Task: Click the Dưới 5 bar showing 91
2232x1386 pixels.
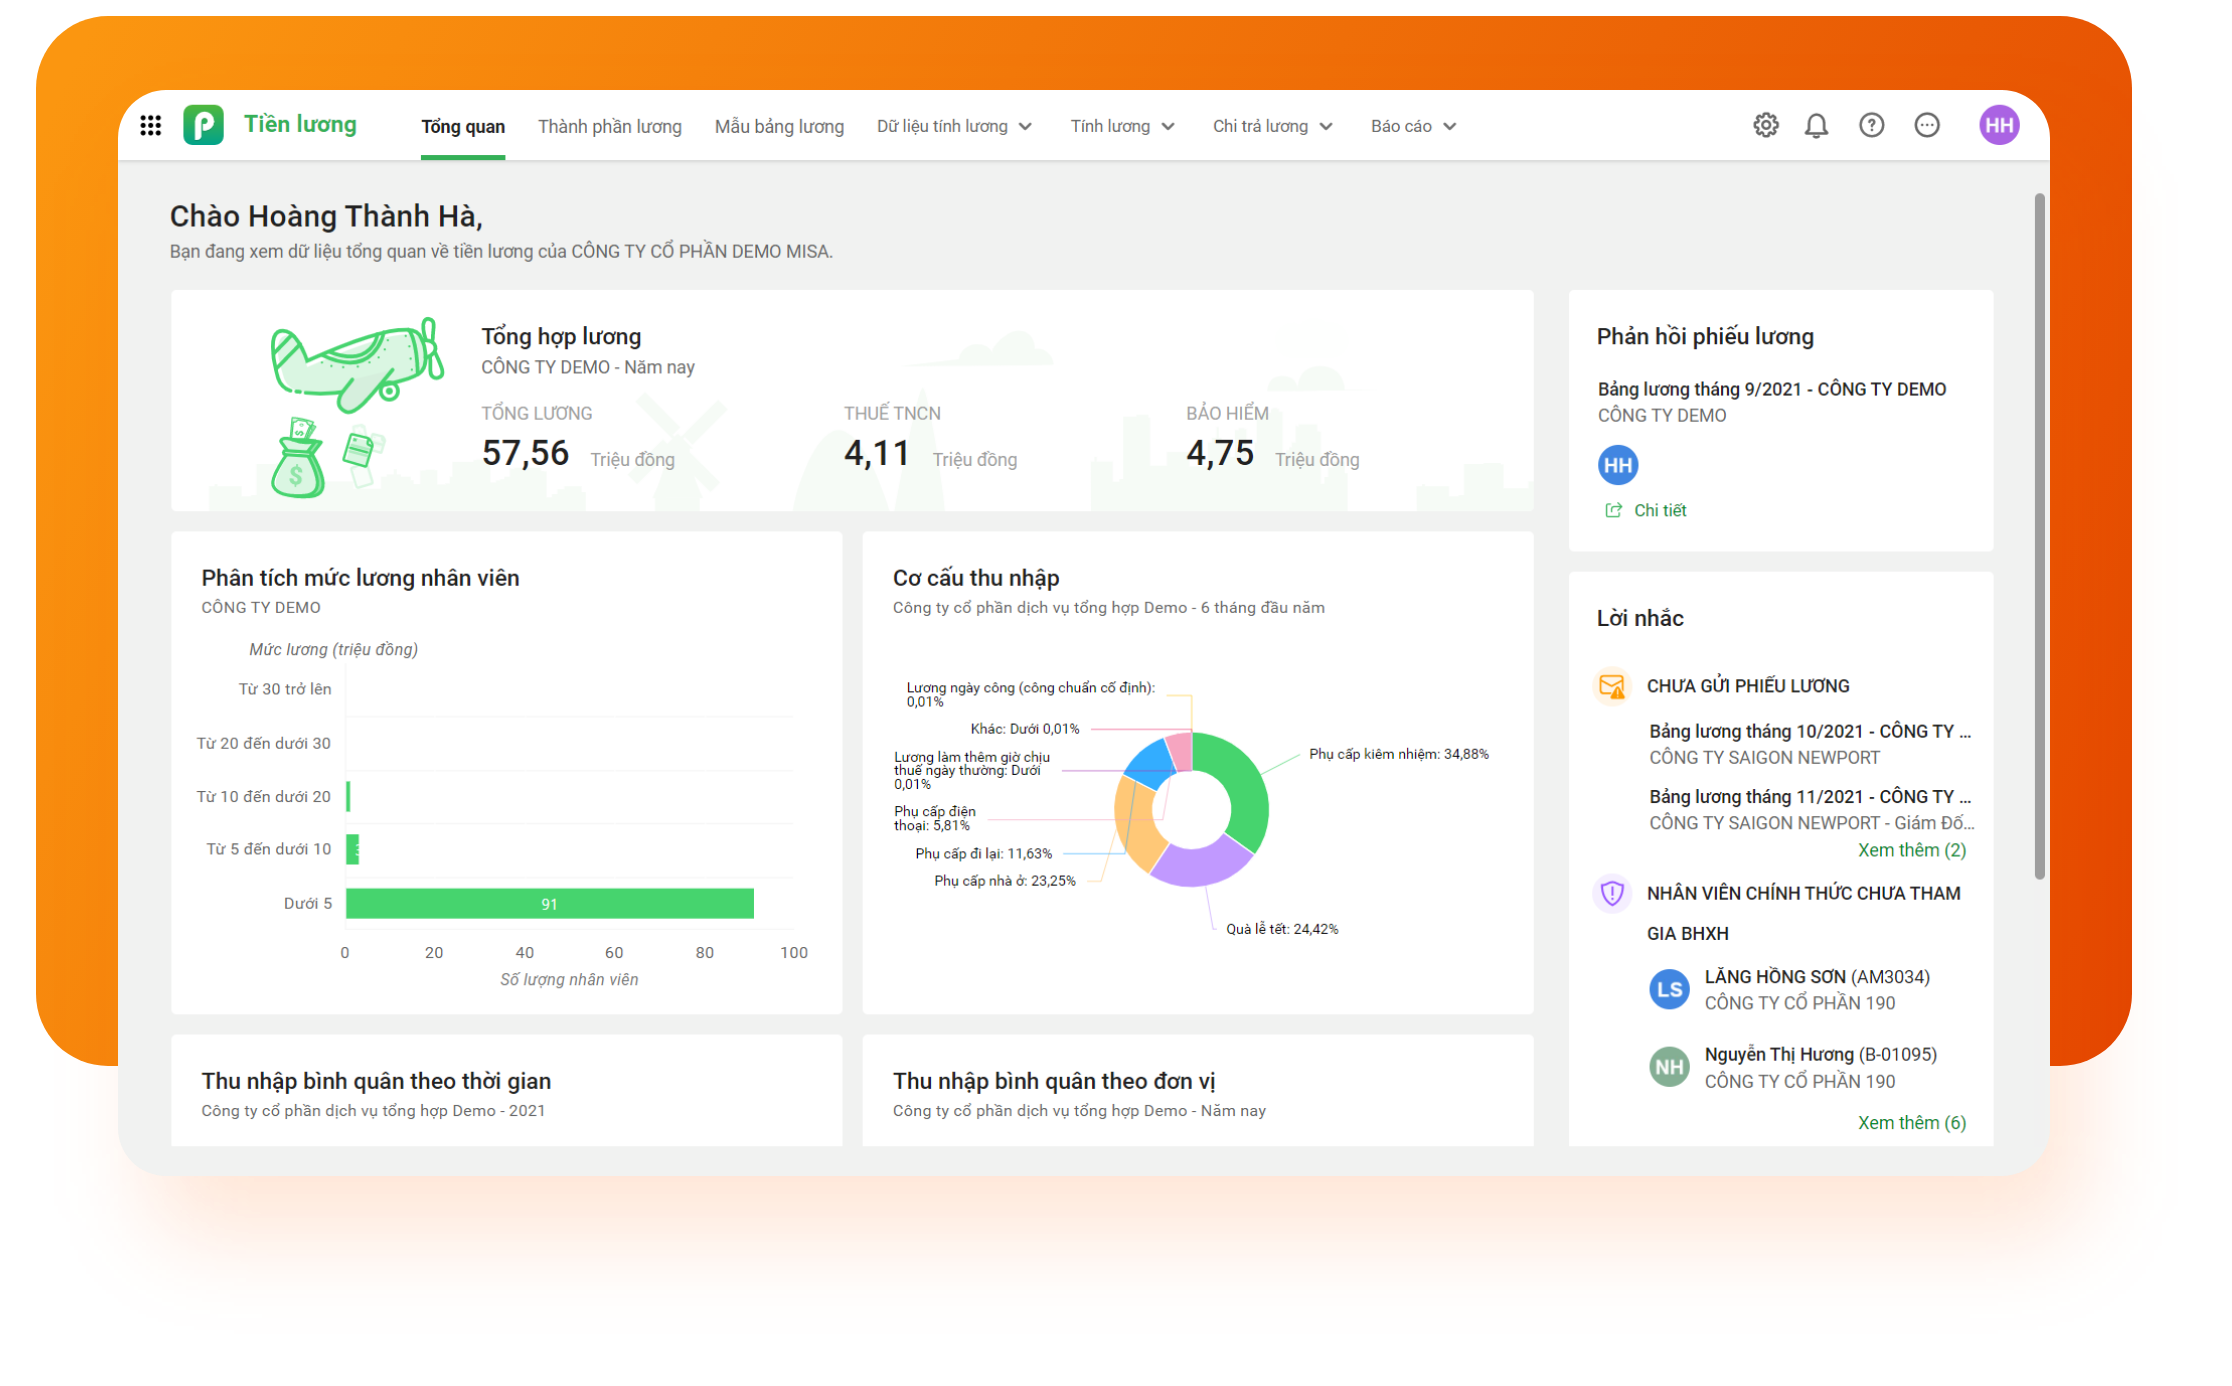Action: click(x=549, y=903)
